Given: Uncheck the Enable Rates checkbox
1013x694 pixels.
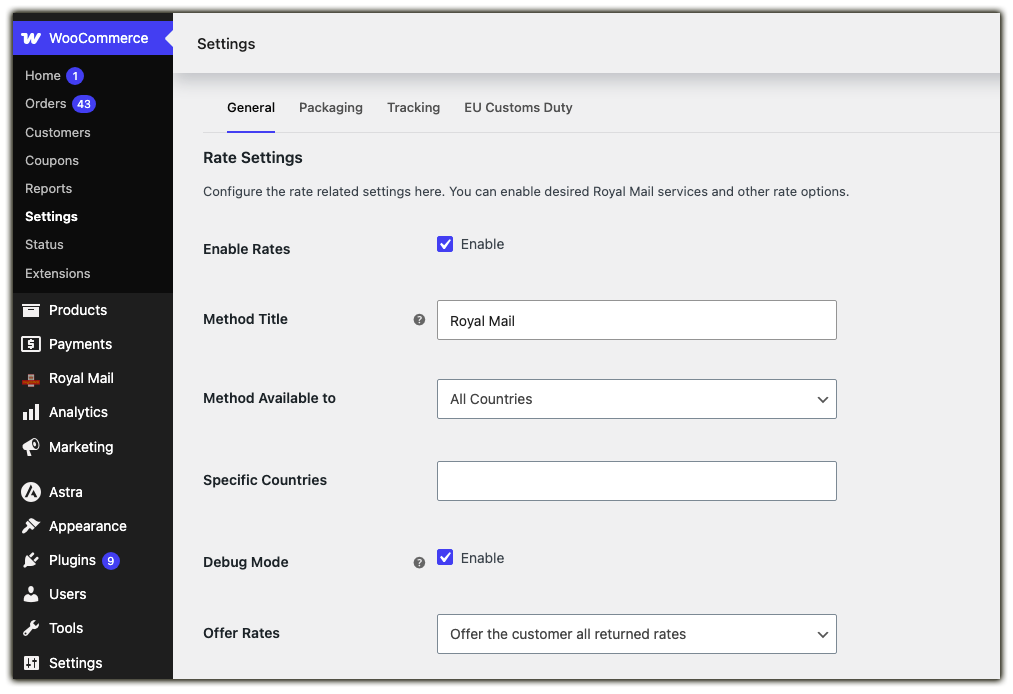Looking at the screenshot, I should 444,244.
